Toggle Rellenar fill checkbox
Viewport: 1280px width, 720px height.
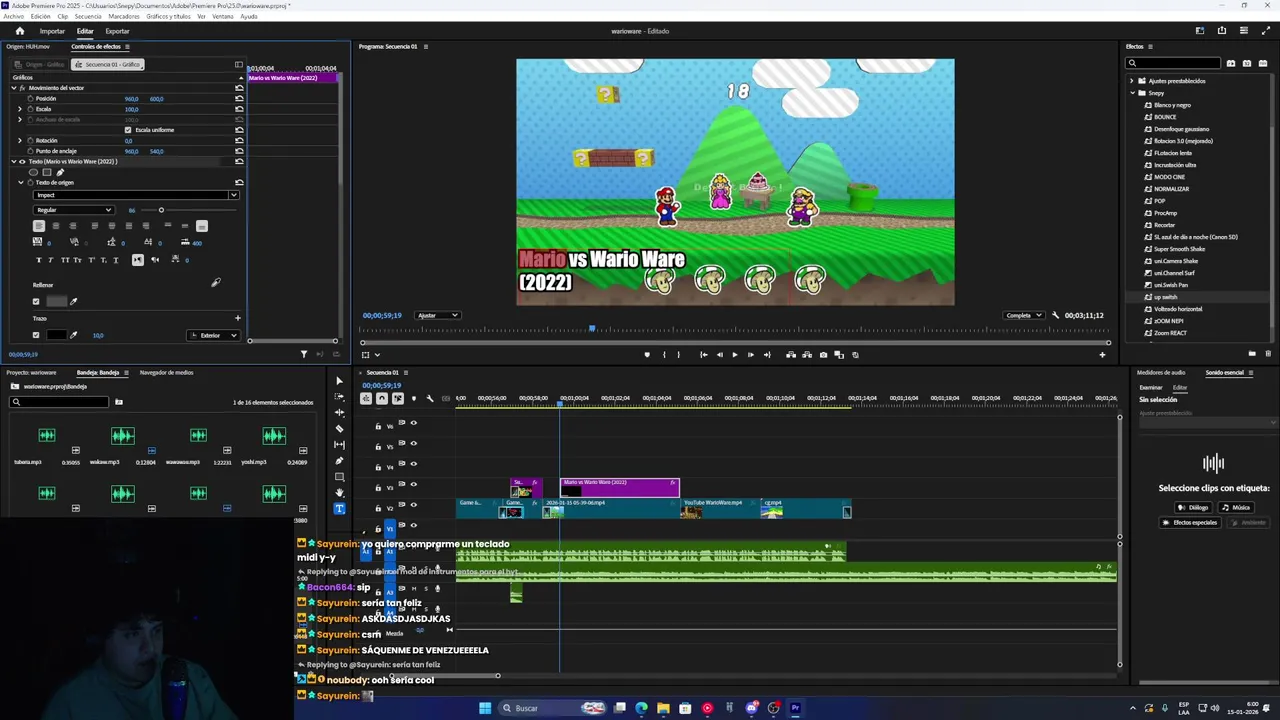pyautogui.click(x=36, y=301)
